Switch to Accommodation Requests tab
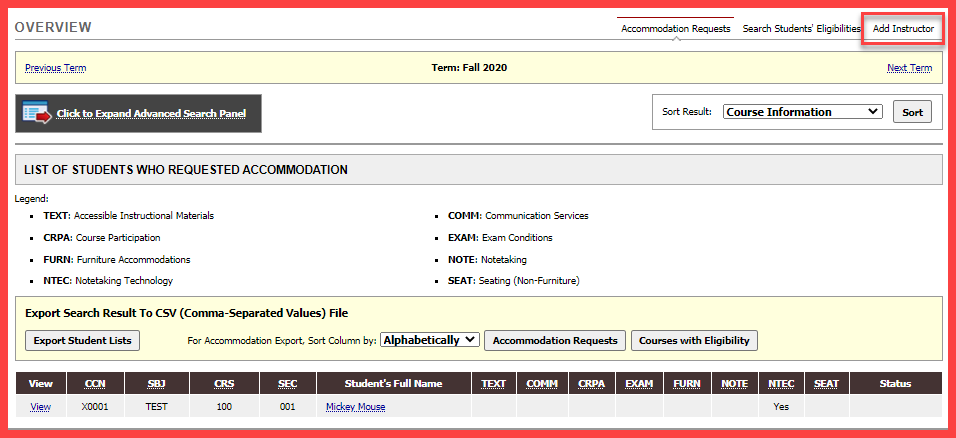 tap(675, 29)
